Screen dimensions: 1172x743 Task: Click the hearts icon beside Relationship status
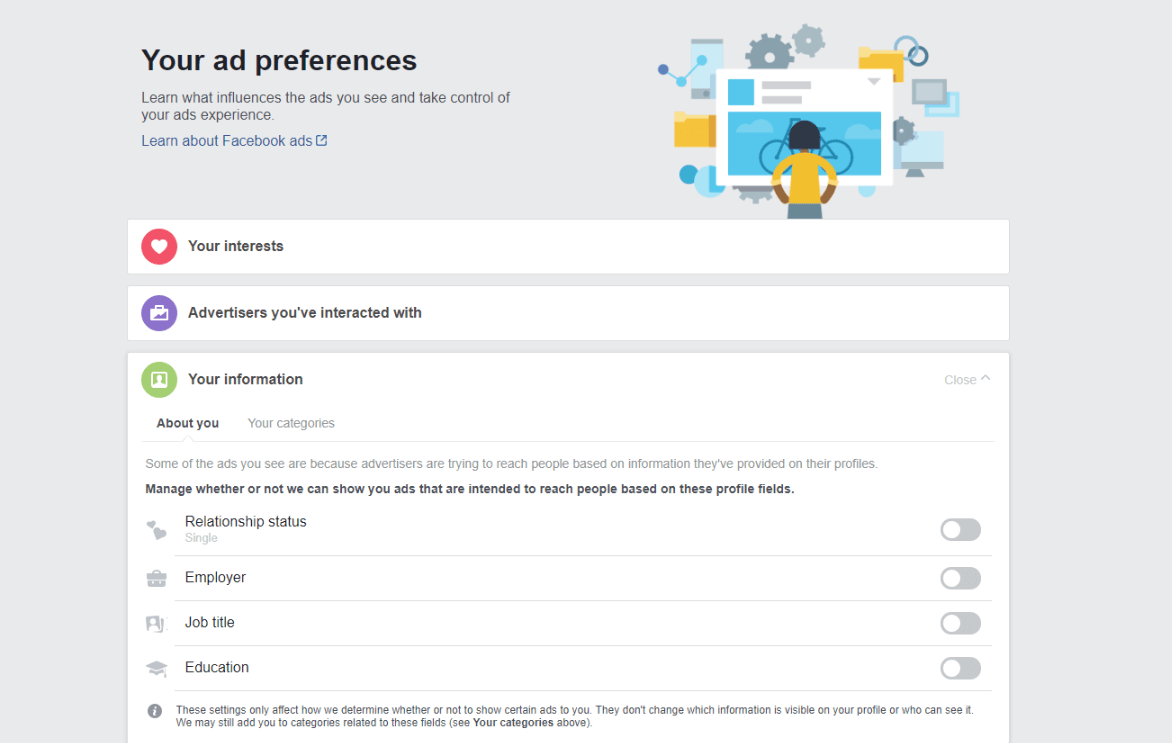pos(156,530)
